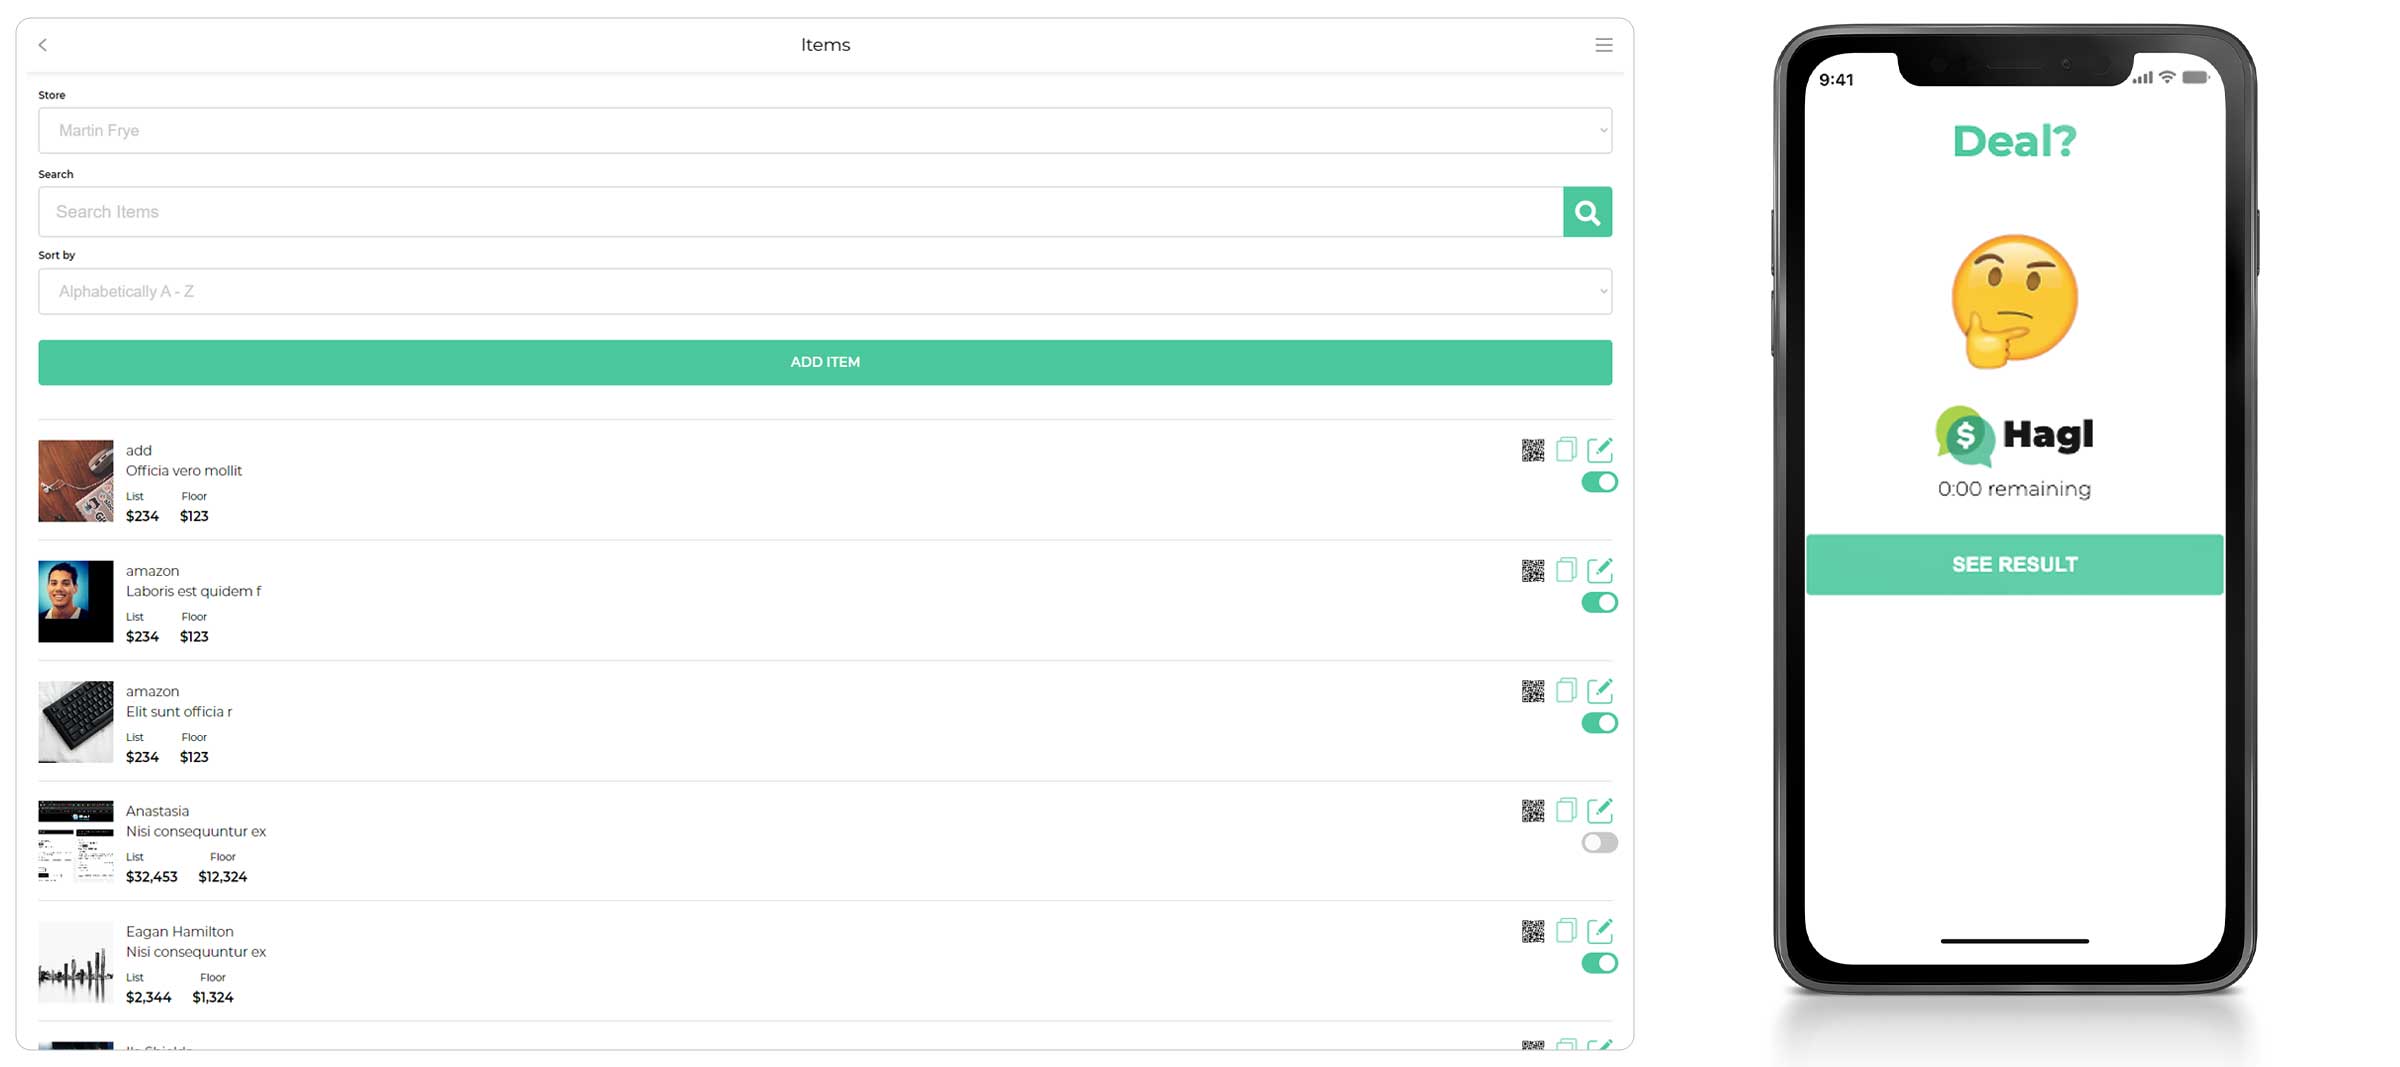Disable the "add" item listing toggle

[1600, 482]
